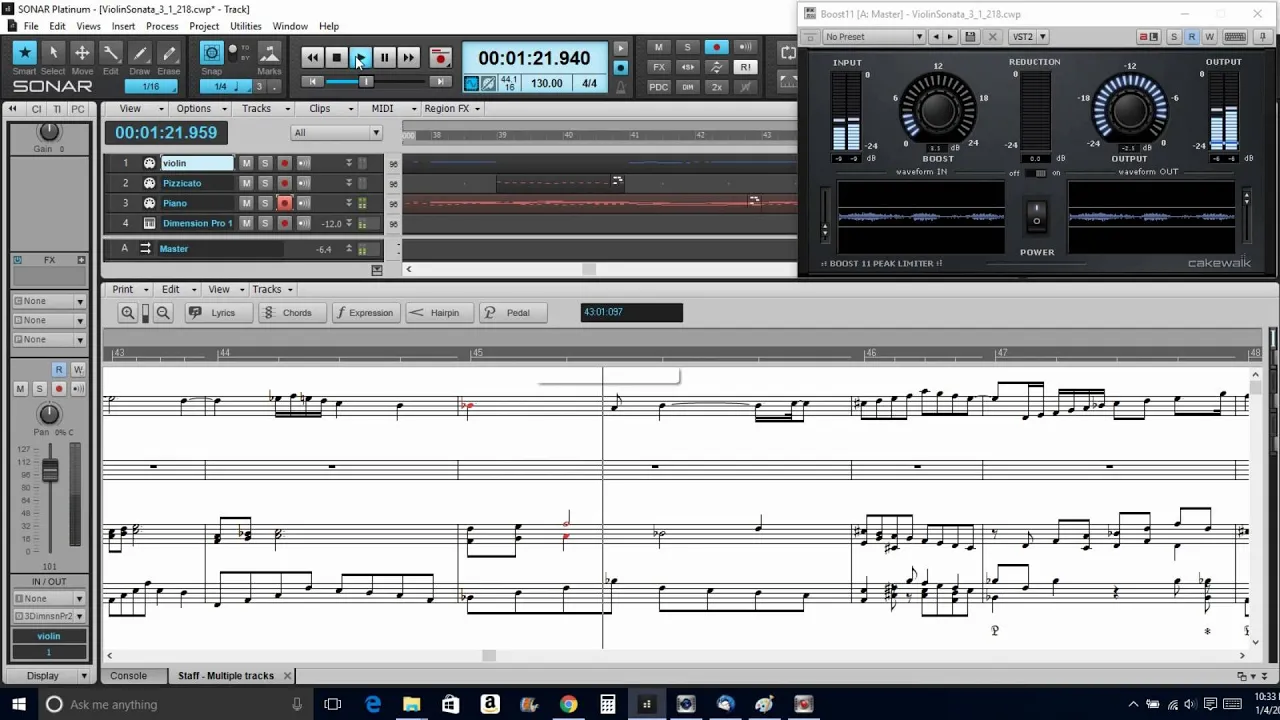The image size is (1280, 720).
Task: Mute the violin track
Action: 246,163
